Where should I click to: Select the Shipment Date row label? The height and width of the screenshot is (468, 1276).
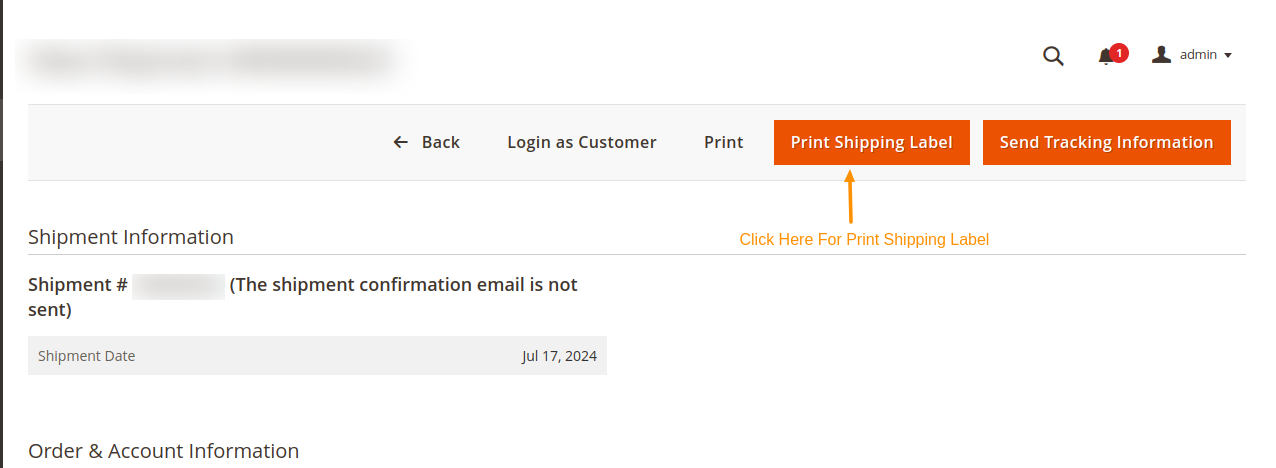click(x=86, y=356)
